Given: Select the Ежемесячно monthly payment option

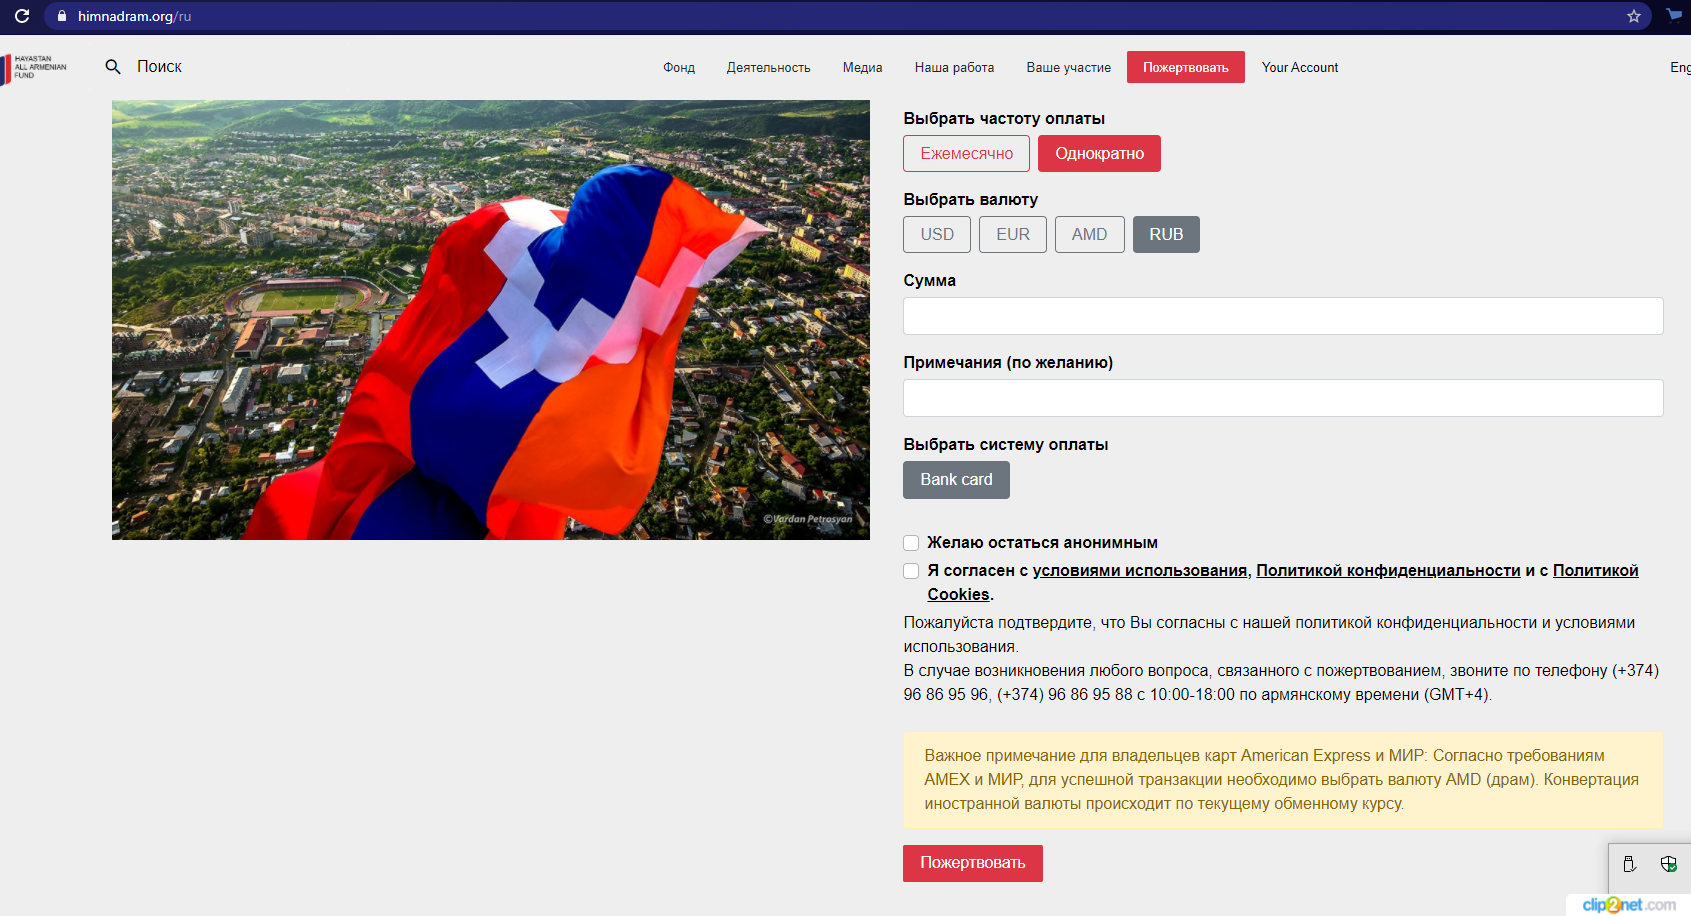Looking at the screenshot, I should point(966,154).
